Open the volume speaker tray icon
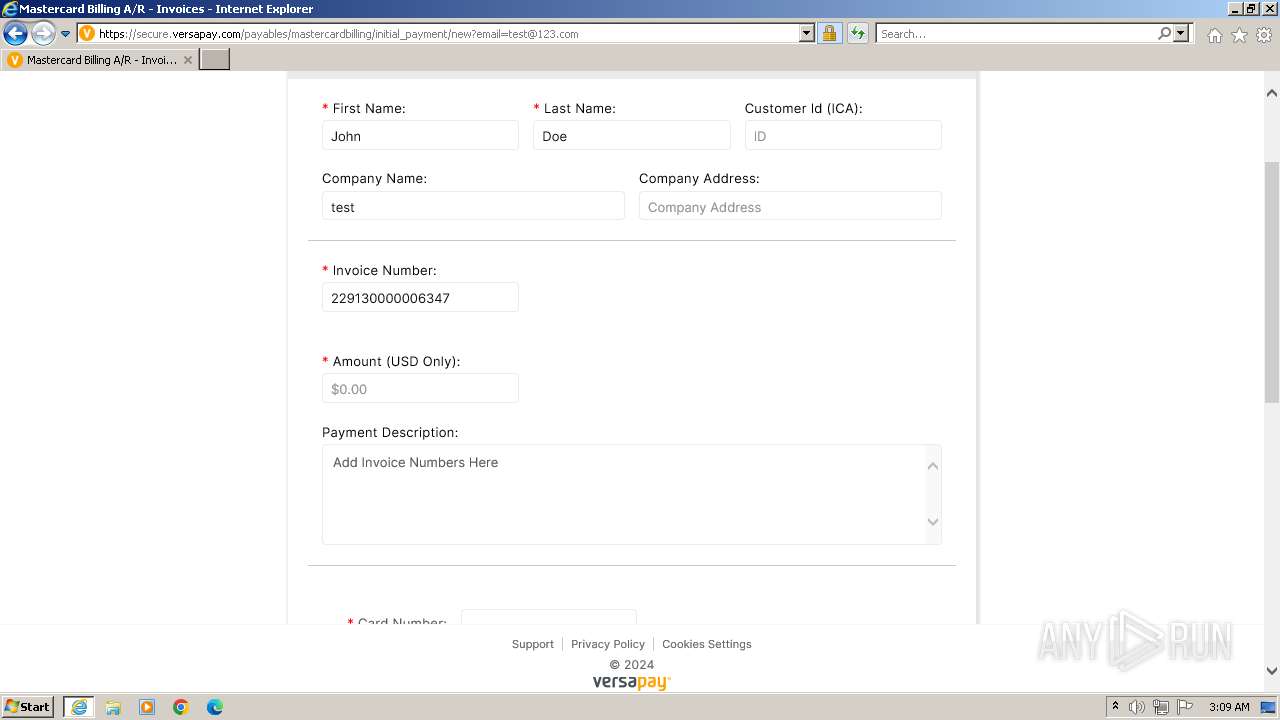This screenshot has width=1280, height=720. coord(1137,707)
